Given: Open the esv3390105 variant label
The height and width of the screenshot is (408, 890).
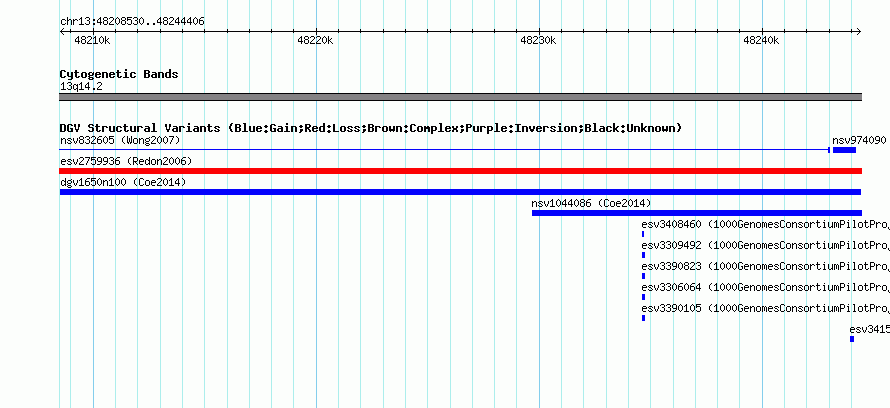Looking at the screenshot, I should point(765,308).
